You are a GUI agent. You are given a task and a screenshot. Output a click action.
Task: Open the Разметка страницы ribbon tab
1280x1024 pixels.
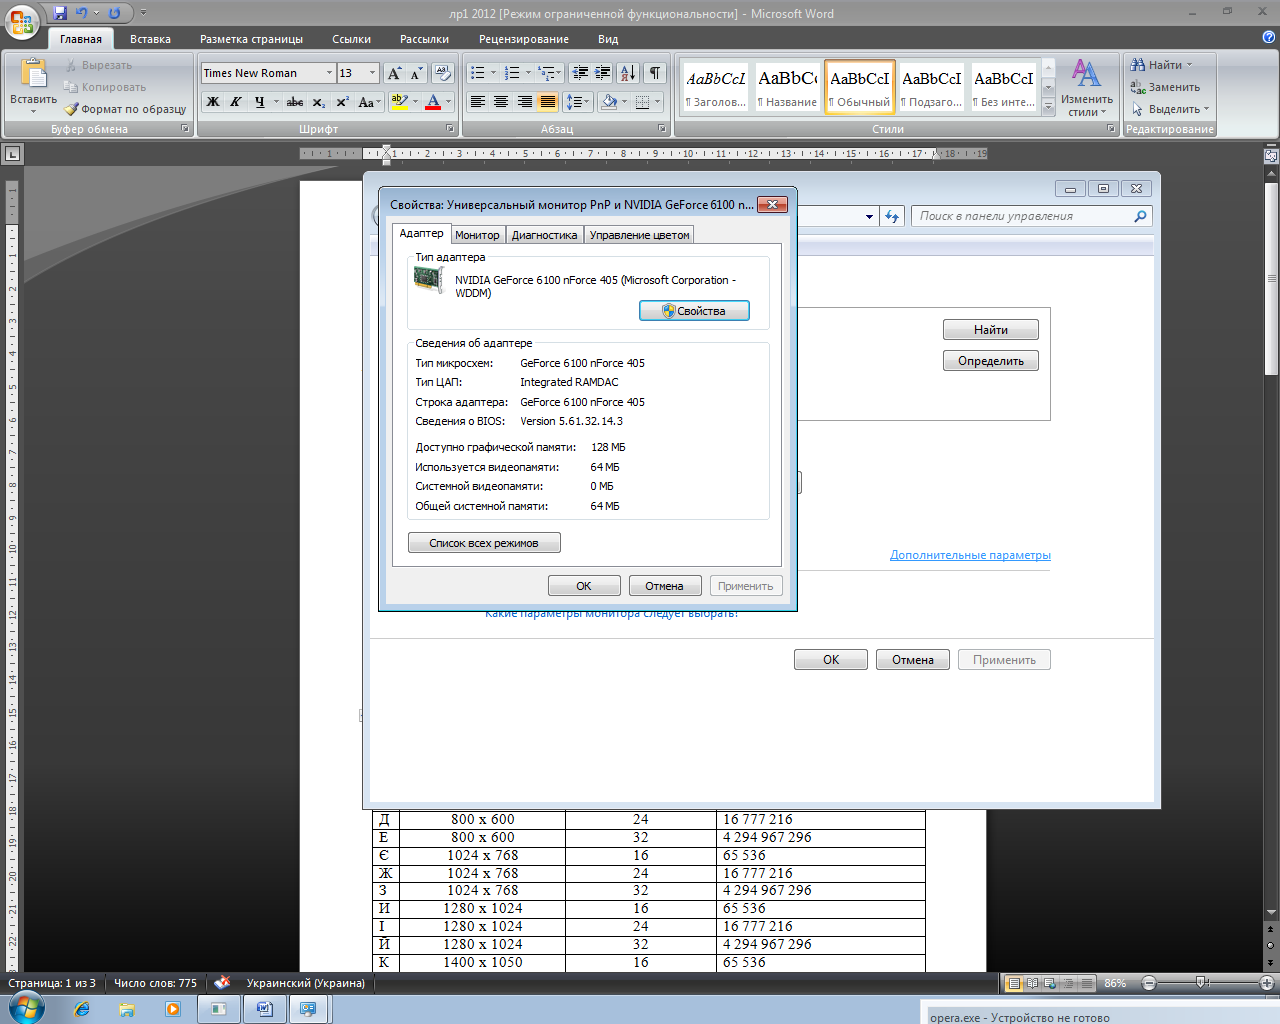[x=251, y=39]
